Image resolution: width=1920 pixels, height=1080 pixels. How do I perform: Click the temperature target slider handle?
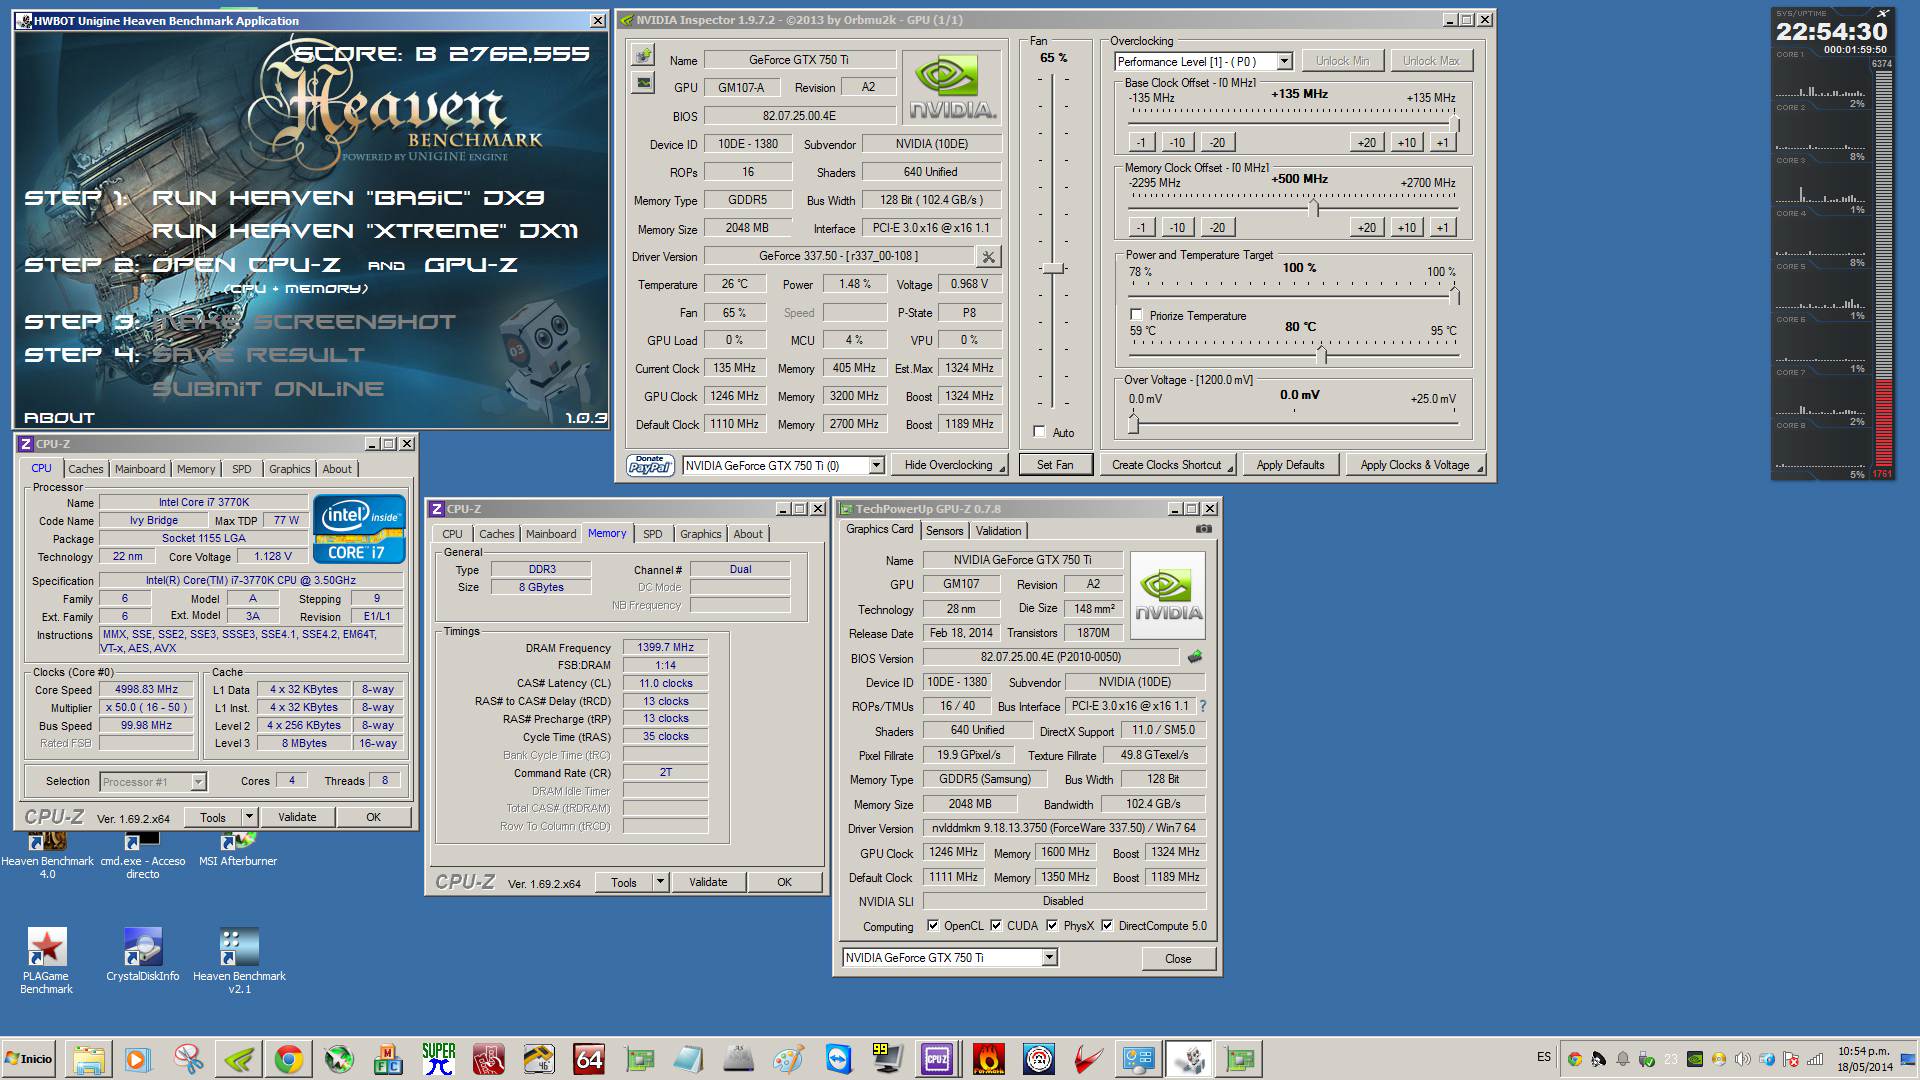pyautogui.click(x=1321, y=354)
